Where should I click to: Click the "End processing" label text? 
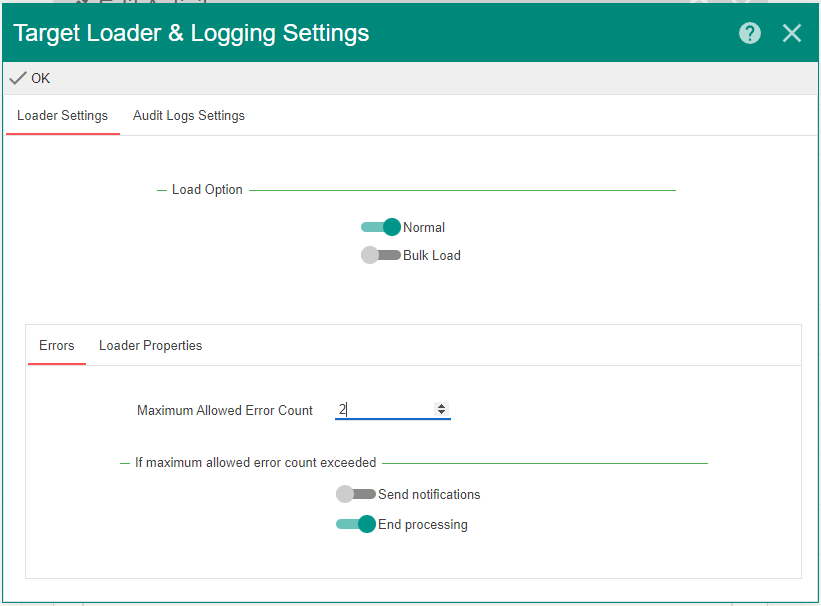[423, 524]
